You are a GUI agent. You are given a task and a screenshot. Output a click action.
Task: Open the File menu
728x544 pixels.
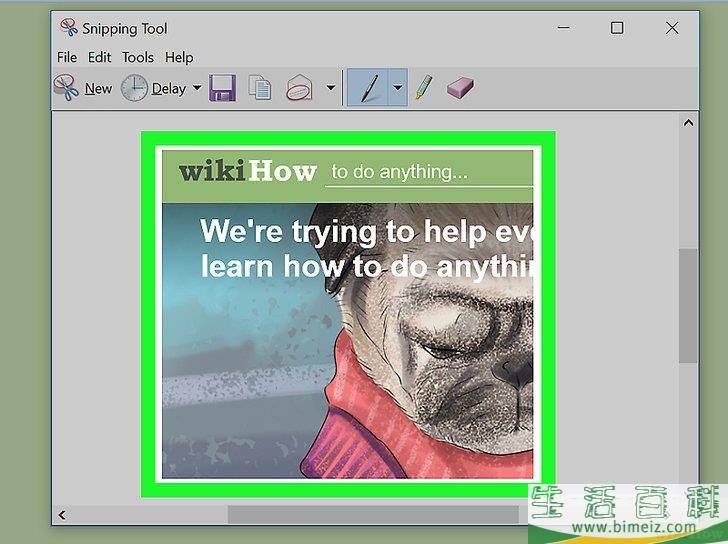(x=67, y=57)
